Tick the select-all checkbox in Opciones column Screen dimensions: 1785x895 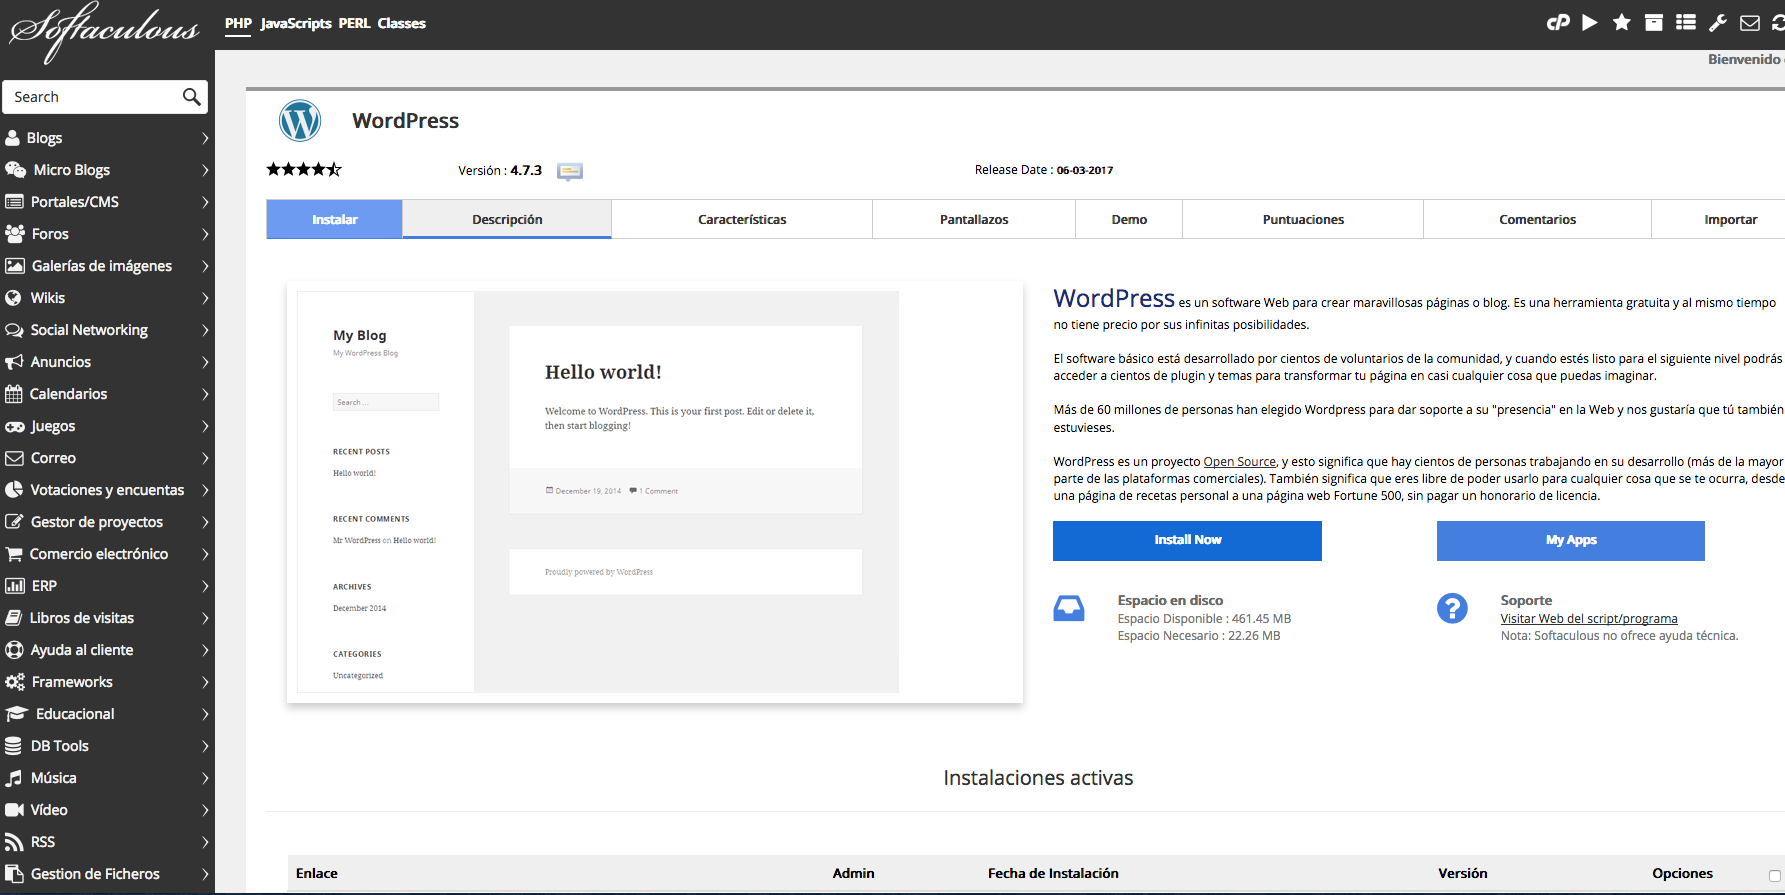(x=1775, y=875)
